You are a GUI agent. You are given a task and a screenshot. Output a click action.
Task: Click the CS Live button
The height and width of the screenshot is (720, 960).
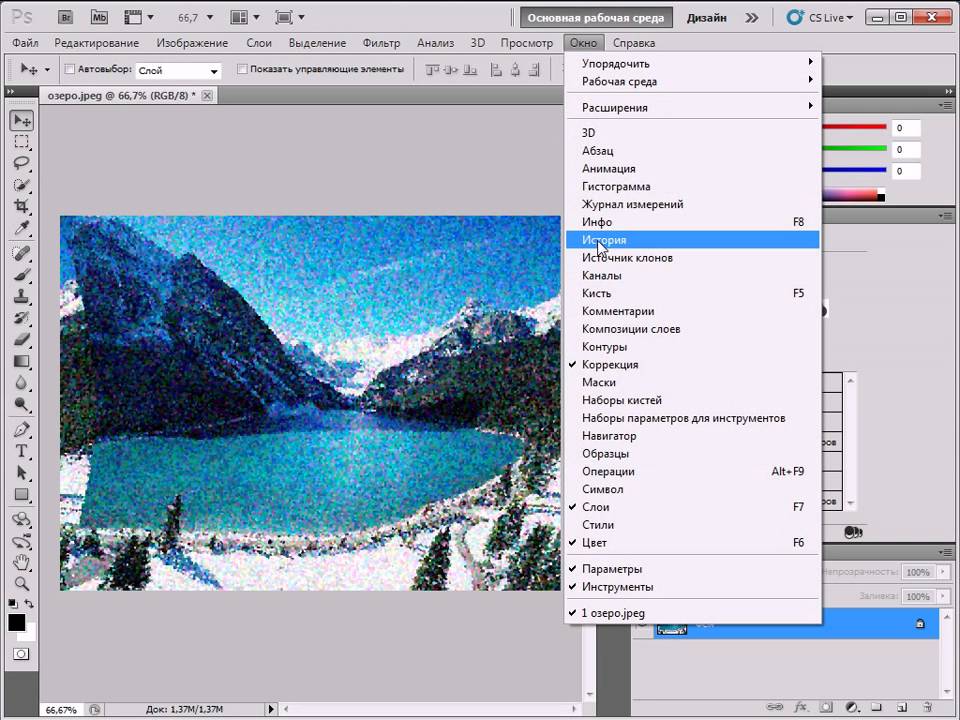pos(814,17)
